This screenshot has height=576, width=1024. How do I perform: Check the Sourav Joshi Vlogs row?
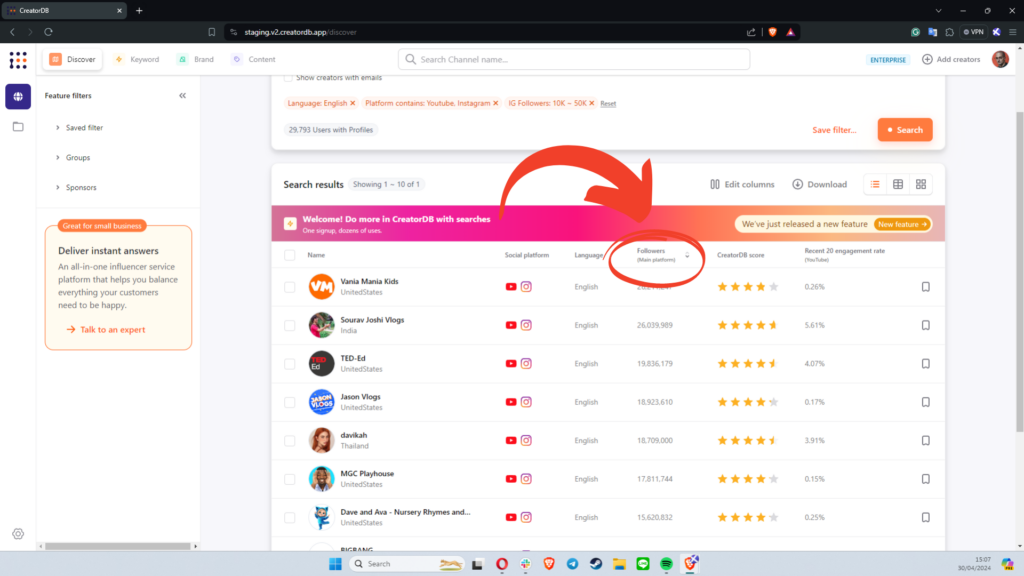pyautogui.click(x=289, y=325)
